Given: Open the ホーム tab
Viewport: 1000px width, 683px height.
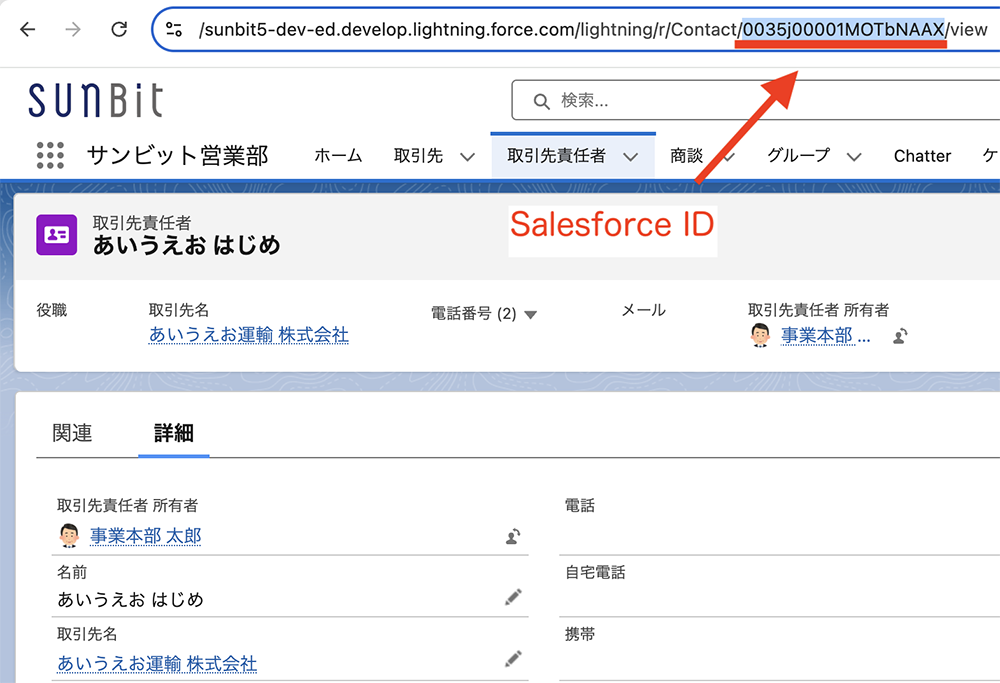Looking at the screenshot, I should point(338,156).
